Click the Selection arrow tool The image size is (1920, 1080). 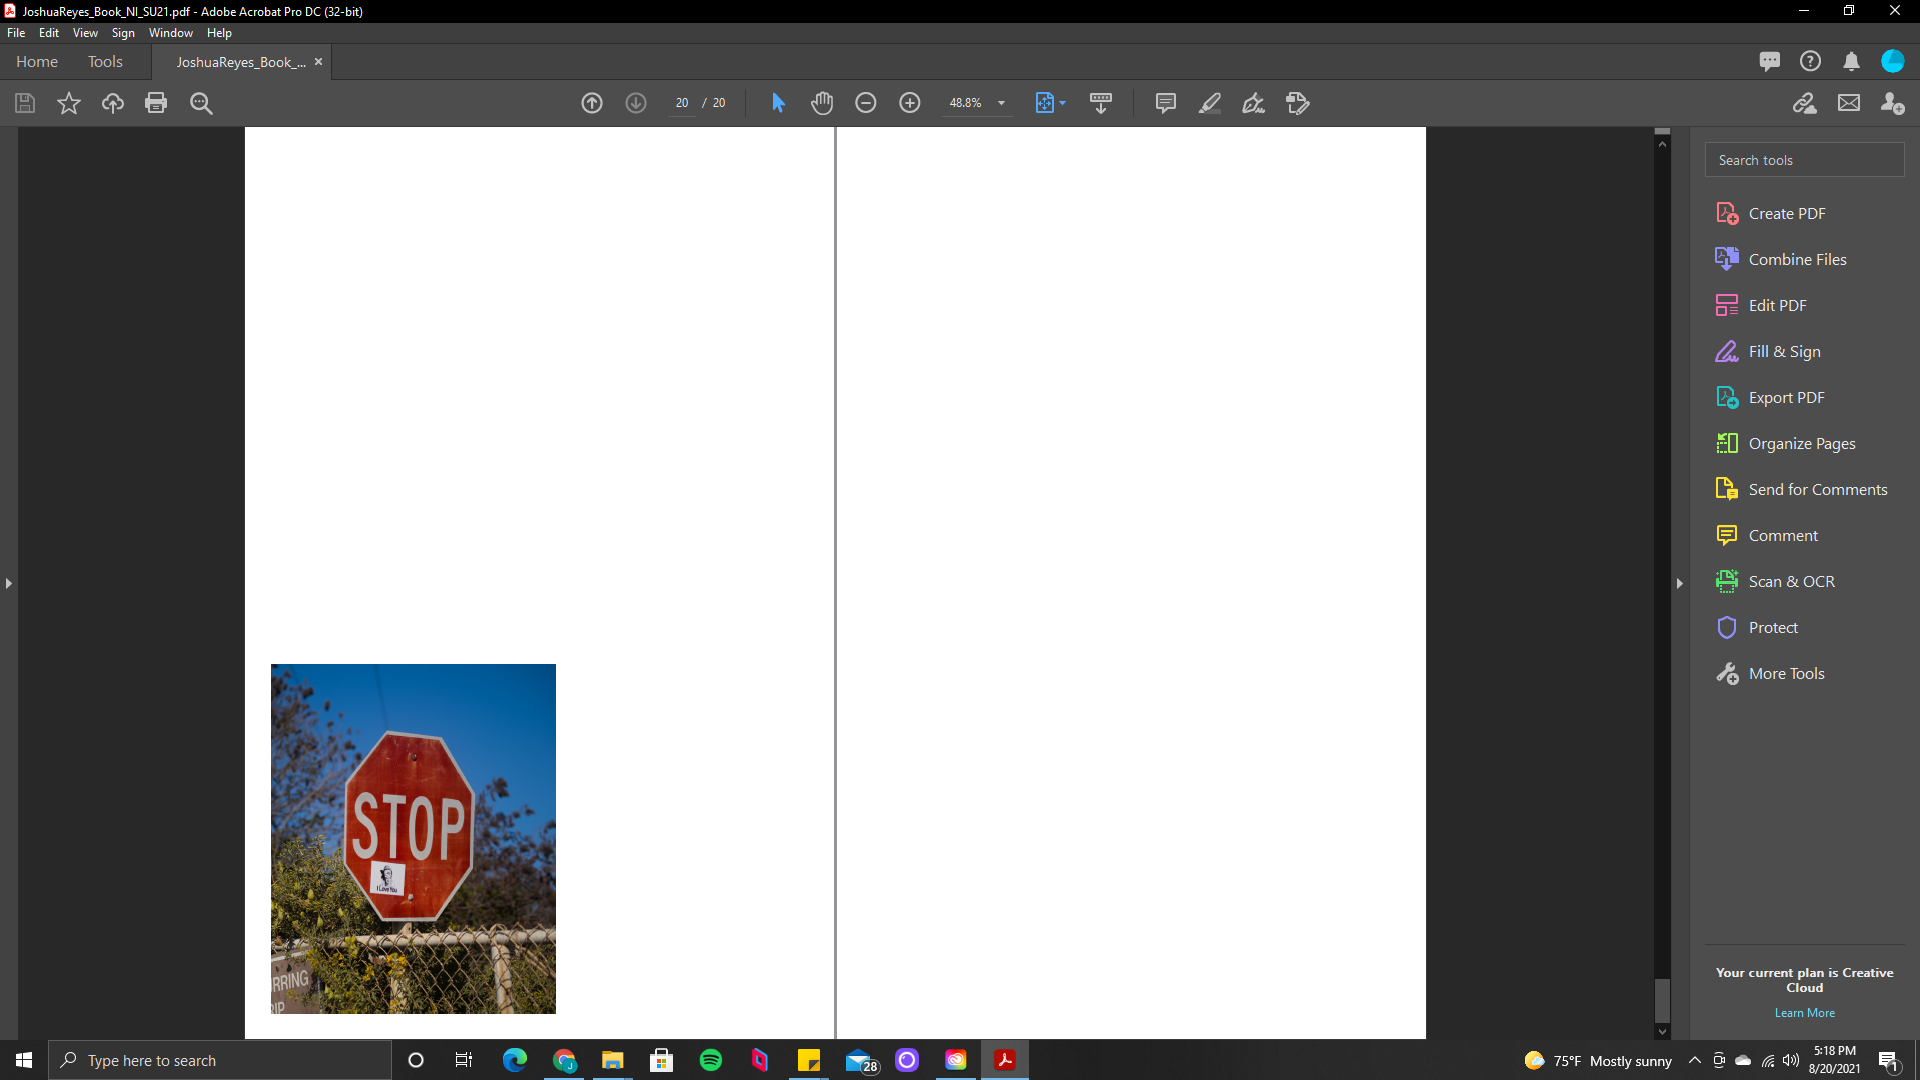coord(778,103)
